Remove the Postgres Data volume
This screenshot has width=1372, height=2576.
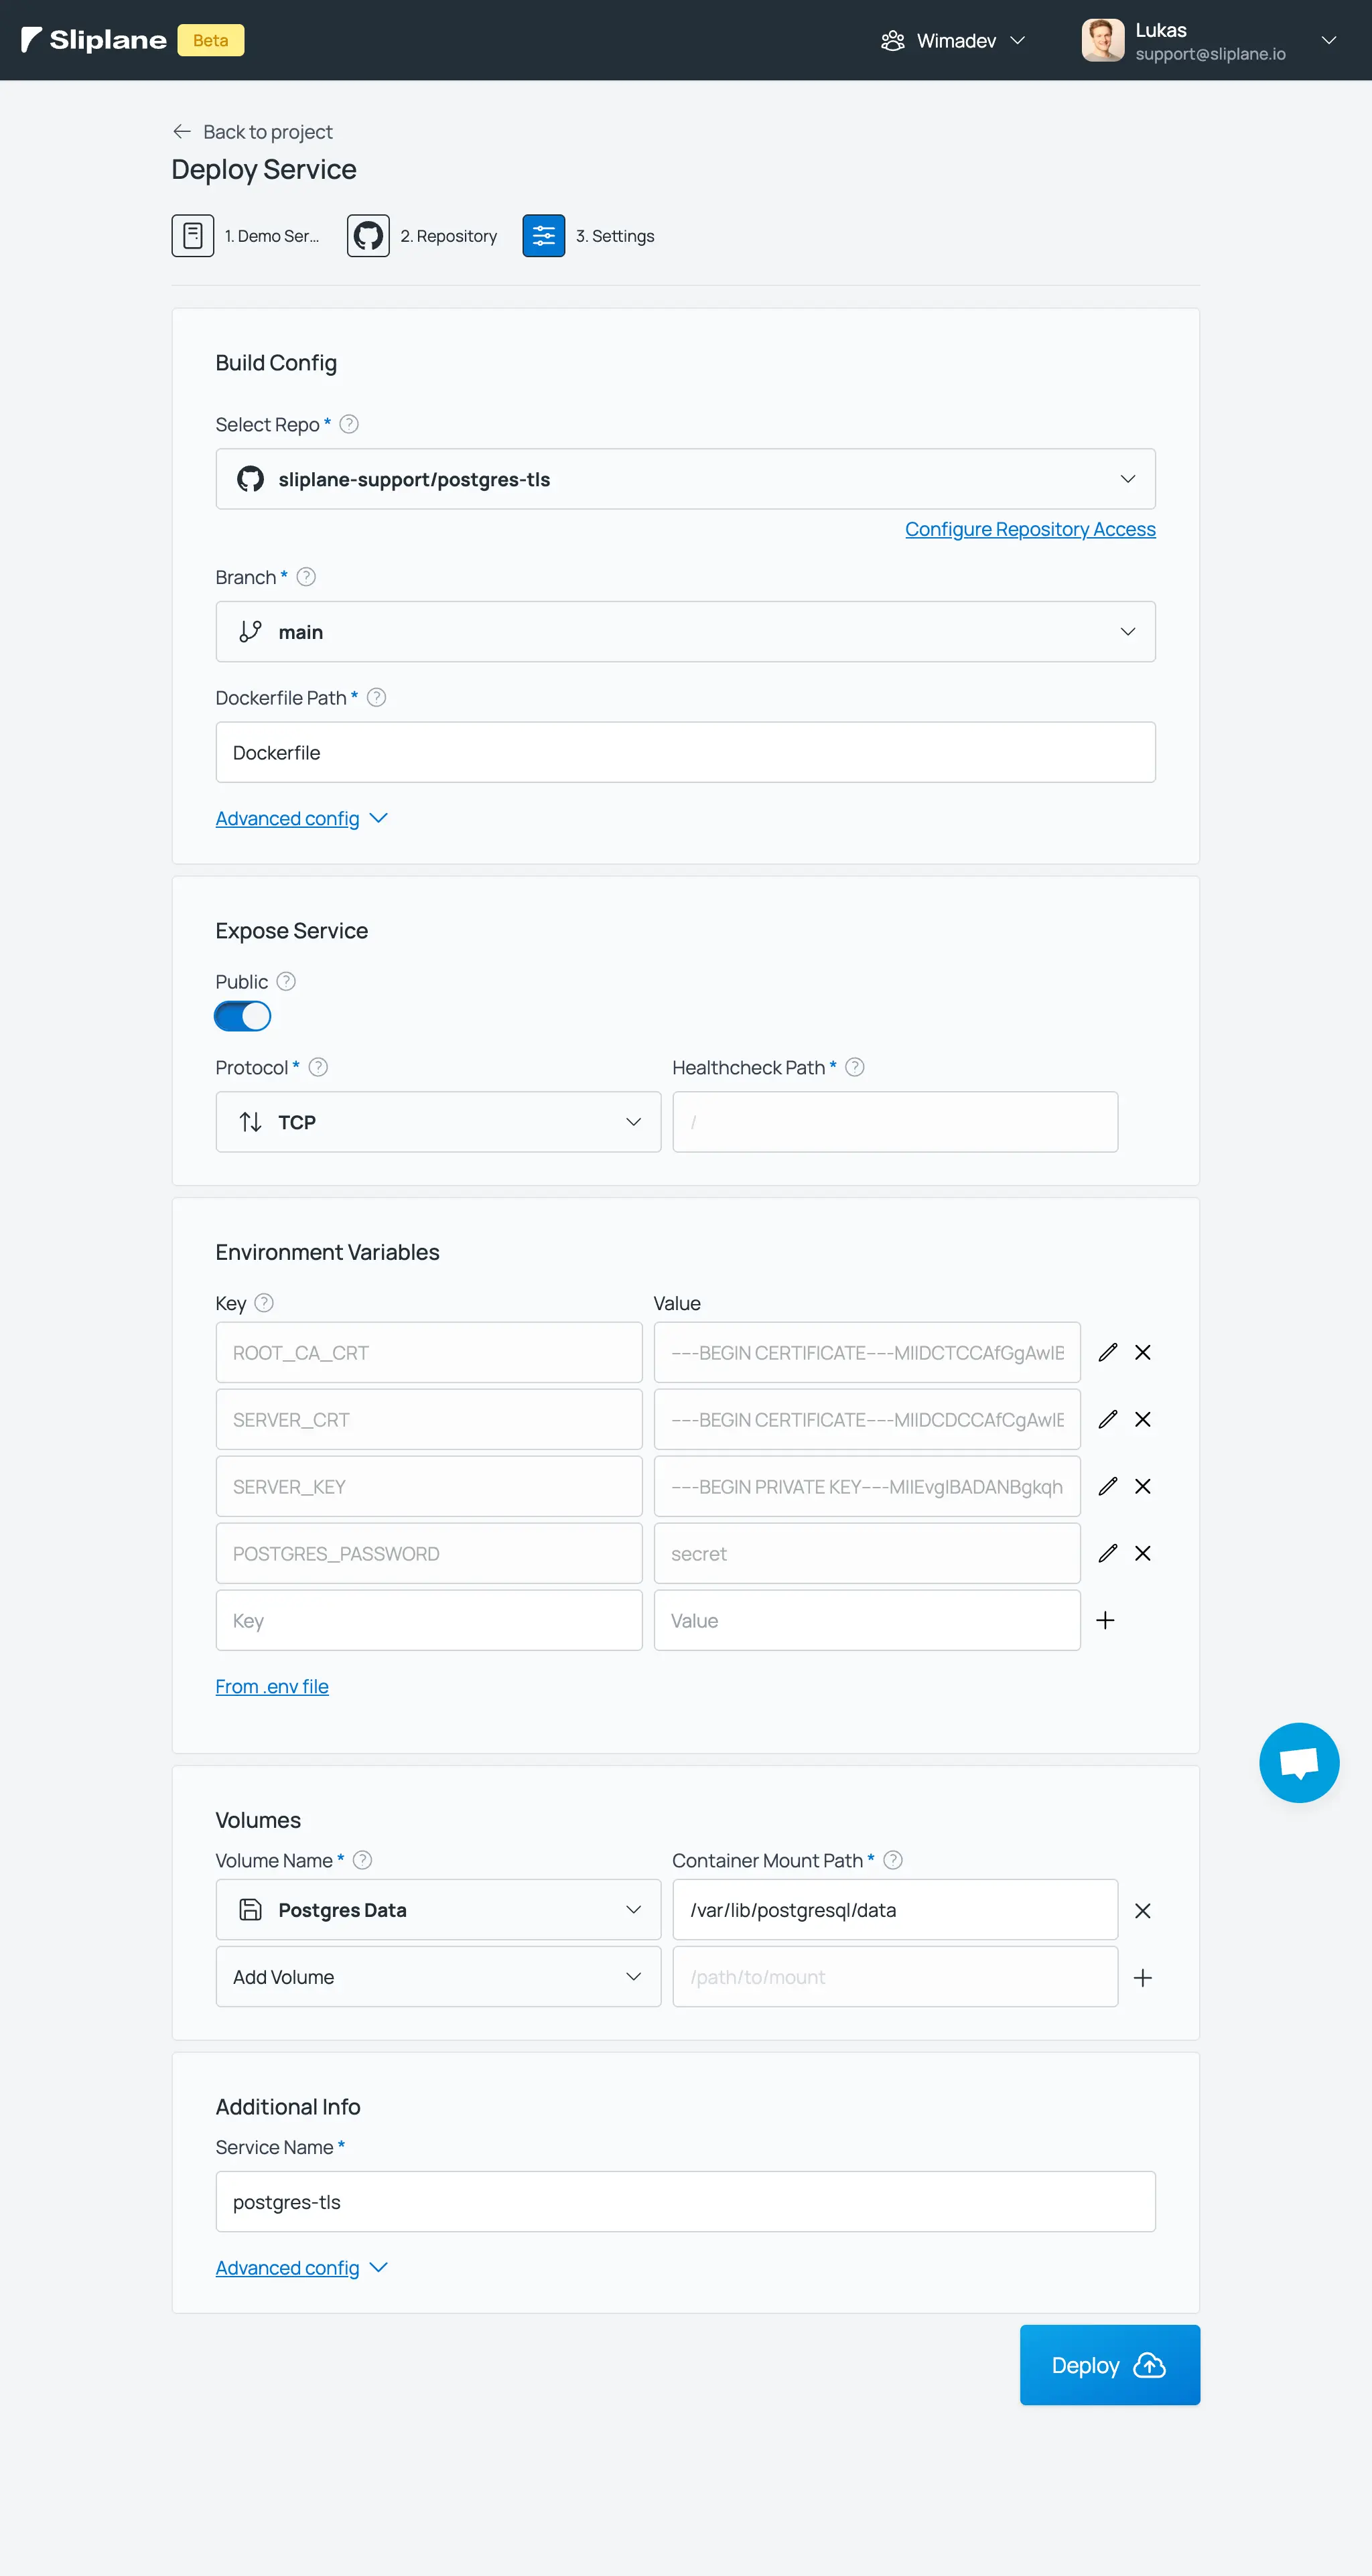click(x=1142, y=1911)
